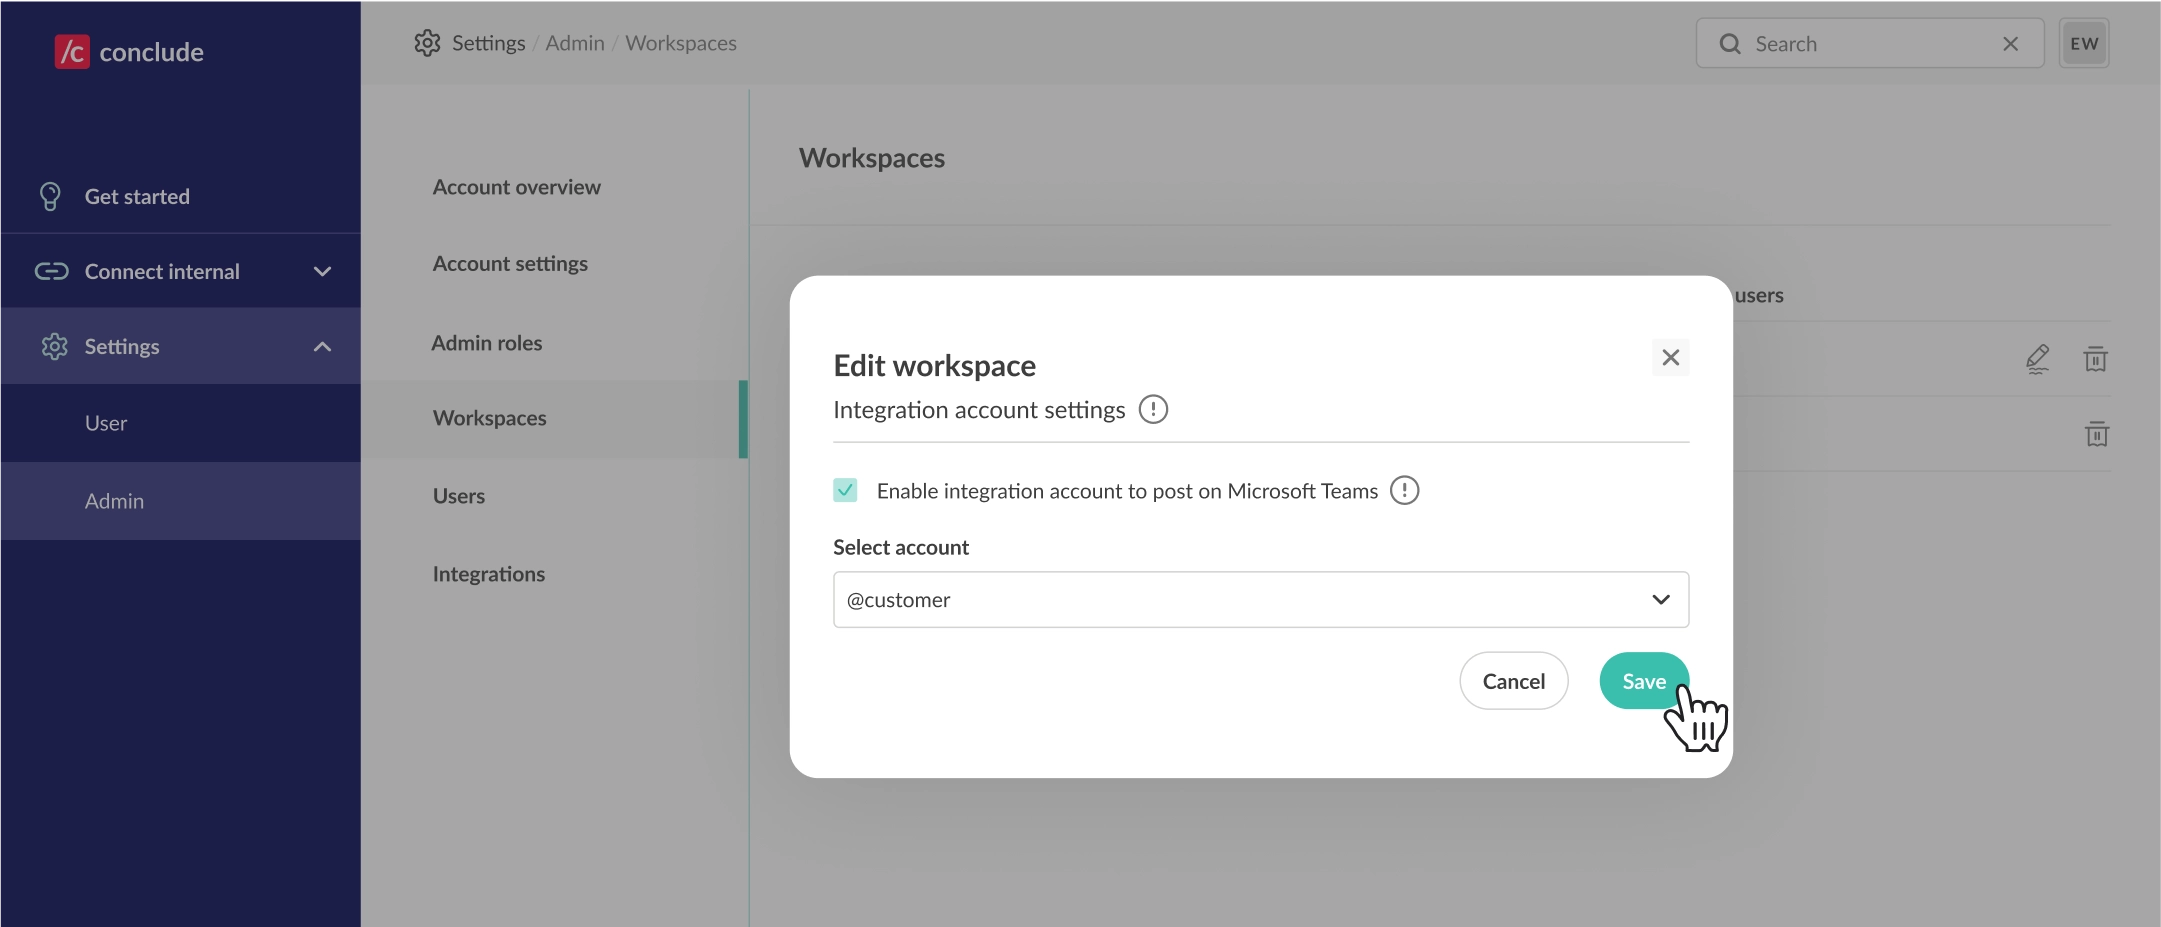The width and height of the screenshot is (2161, 927).
Task: Click the conclude logo
Action: point(129,51)
